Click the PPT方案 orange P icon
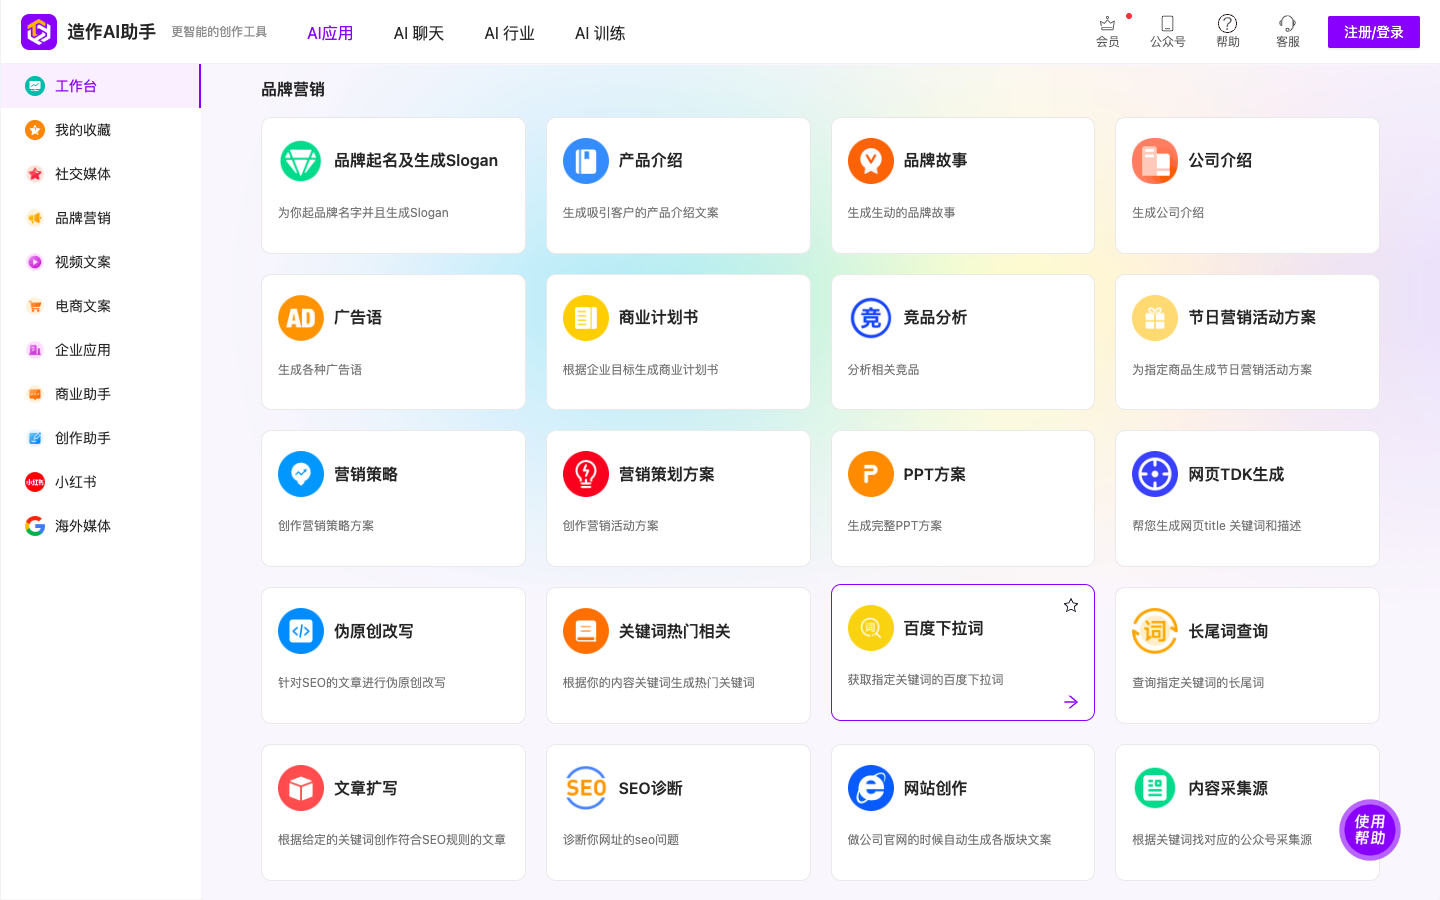Image resolution: width=1440 pixels, height=900 pixels. [871, 474]
